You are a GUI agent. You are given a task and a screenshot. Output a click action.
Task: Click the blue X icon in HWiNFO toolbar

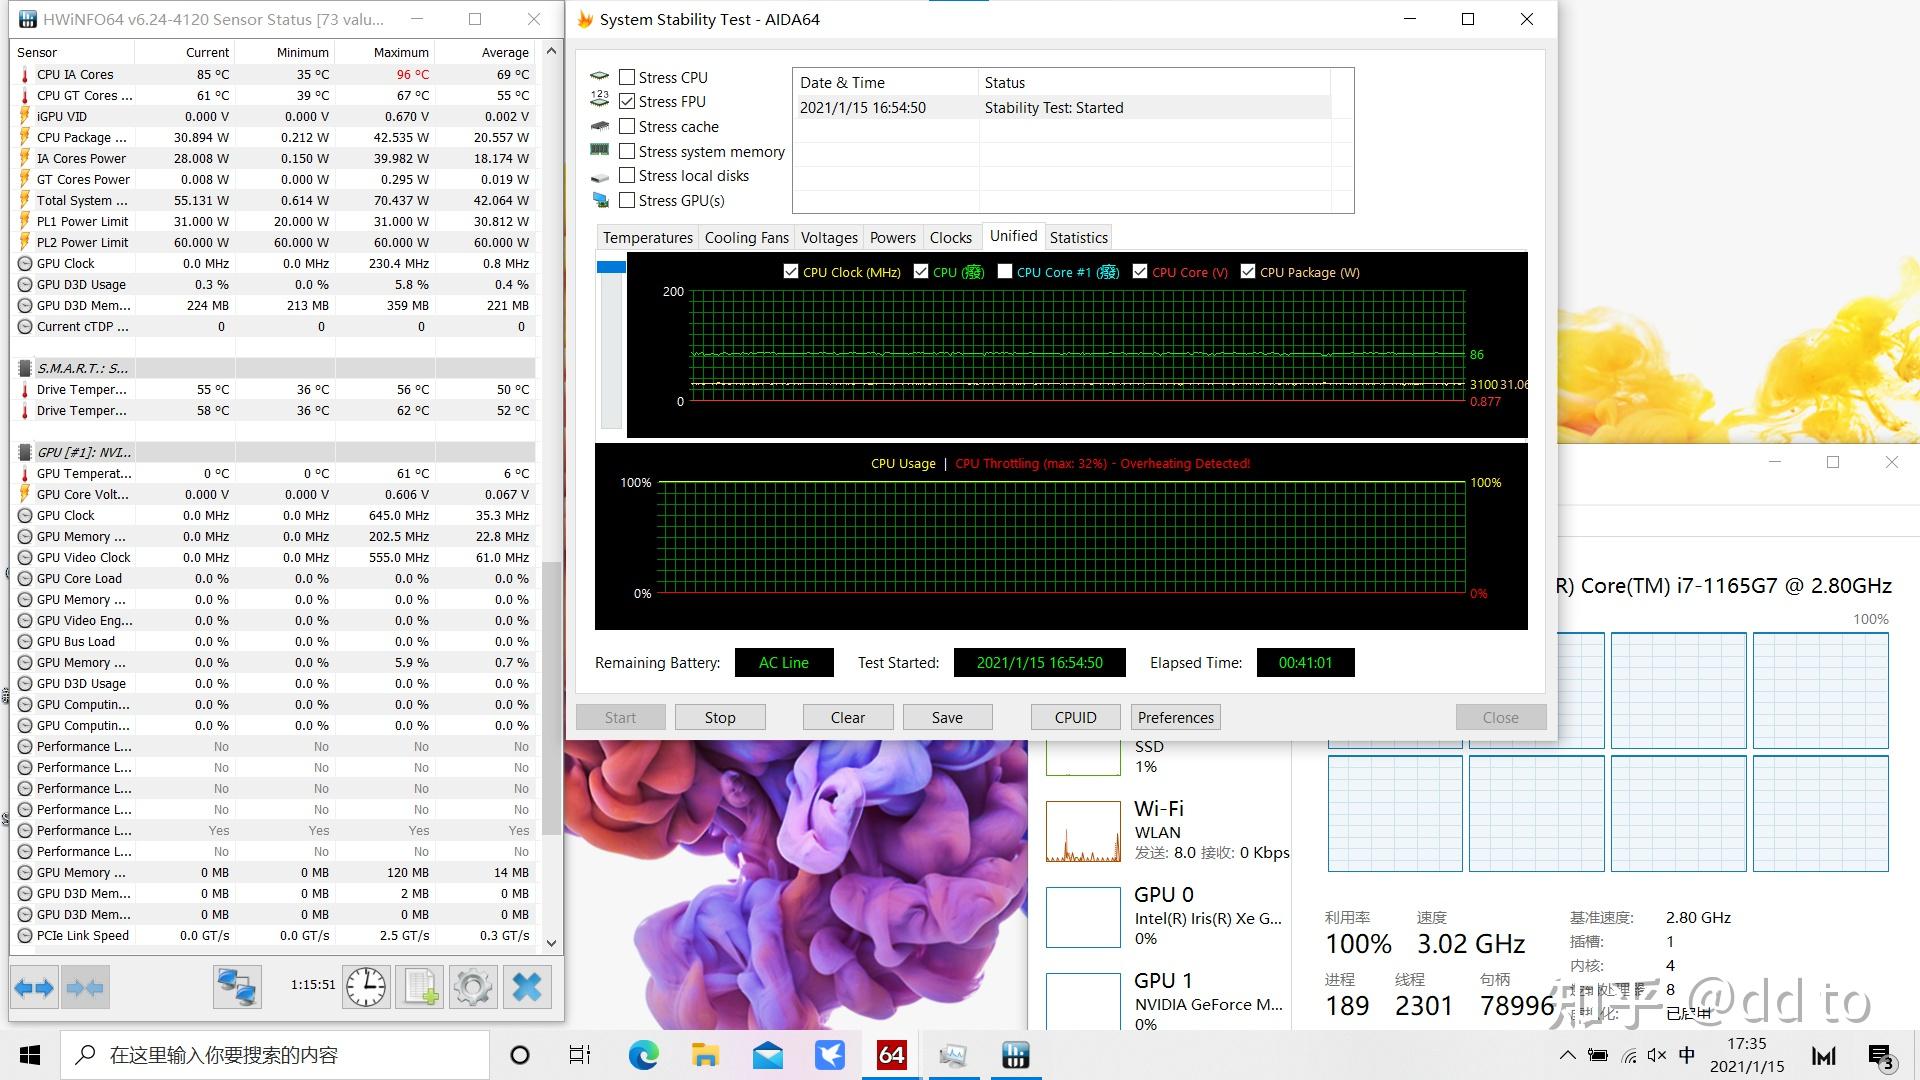tap(527, 988)
